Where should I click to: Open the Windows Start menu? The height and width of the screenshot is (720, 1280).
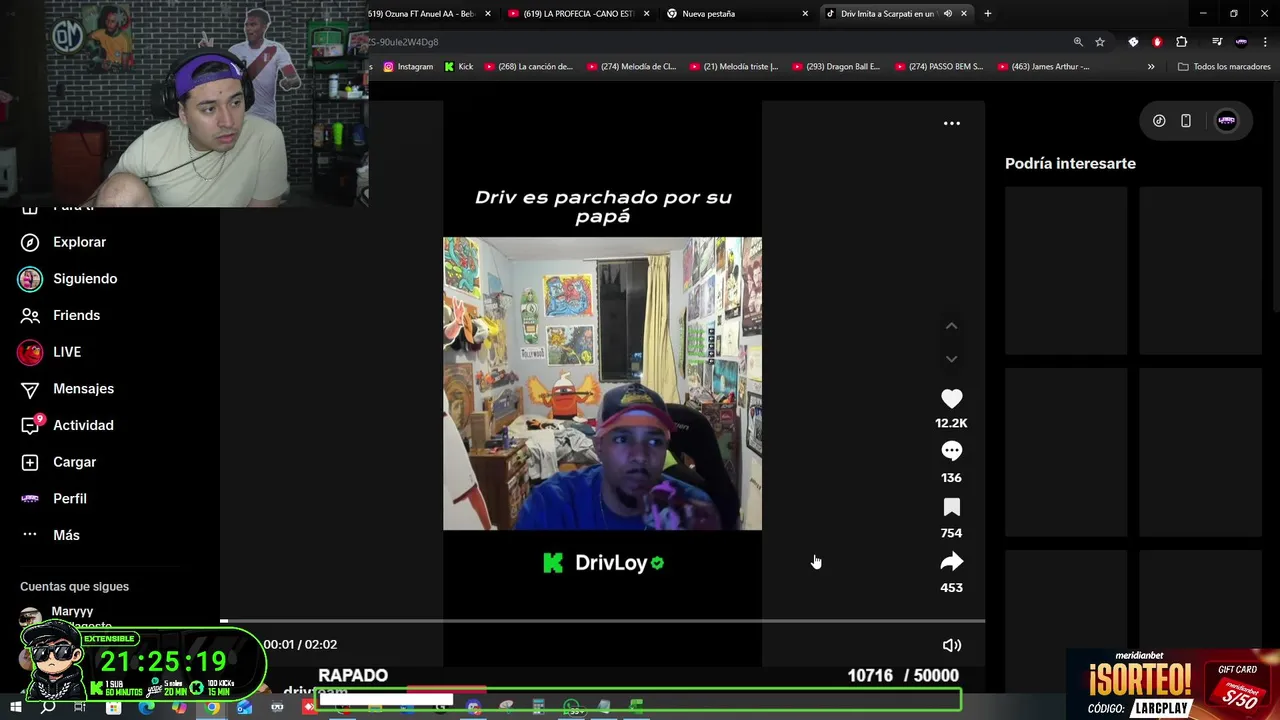click(x=15, y=707)
